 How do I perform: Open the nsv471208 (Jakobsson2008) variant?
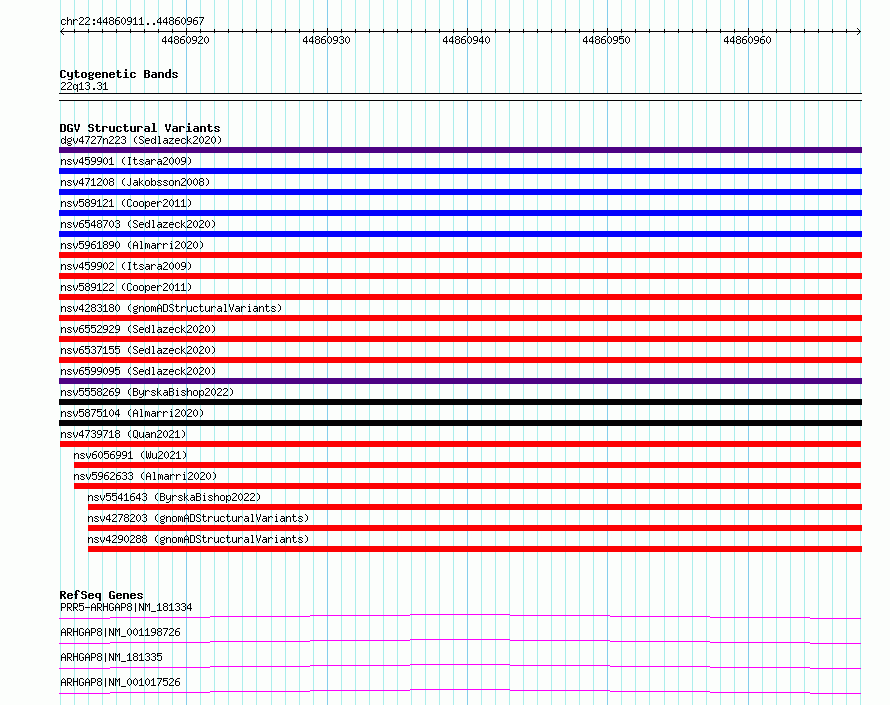point(135,182)
